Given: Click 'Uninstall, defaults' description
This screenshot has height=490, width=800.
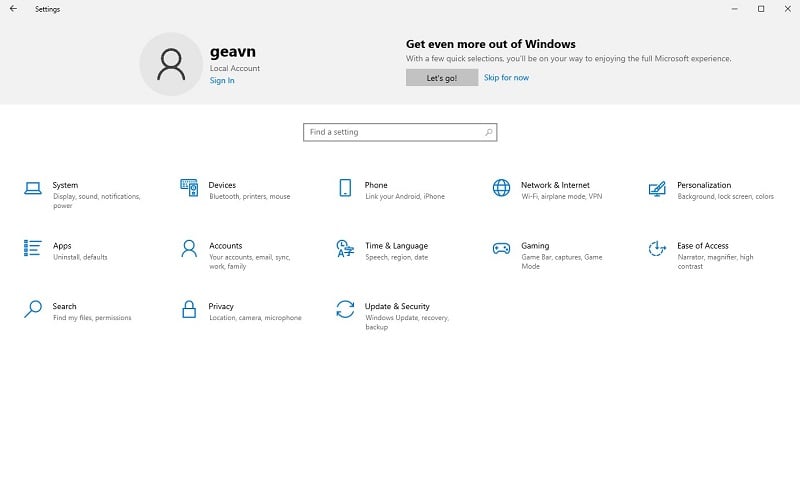Looking at the screenshot, I should point(80,257).
